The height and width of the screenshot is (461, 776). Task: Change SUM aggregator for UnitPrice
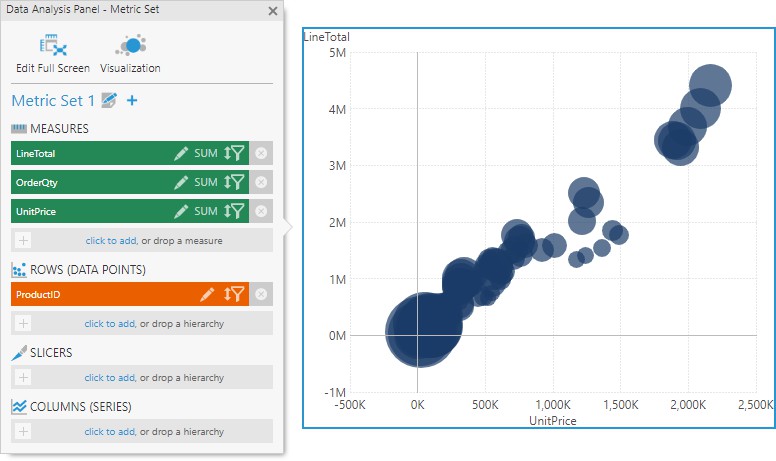tap(206, 211)
